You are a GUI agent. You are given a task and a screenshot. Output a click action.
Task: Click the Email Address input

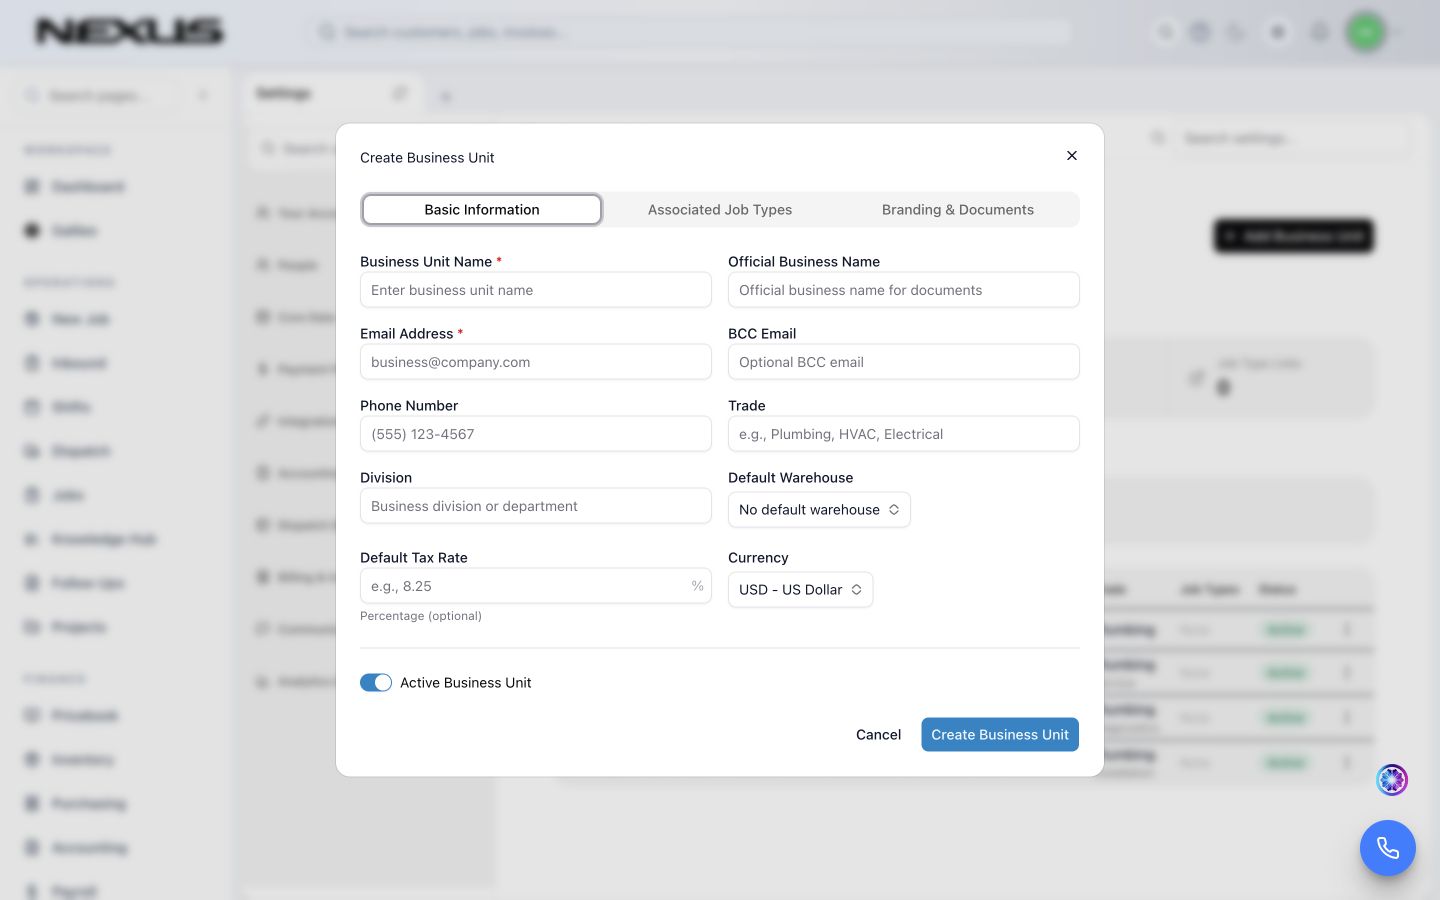pyautogui.click(x=536, y=362)
